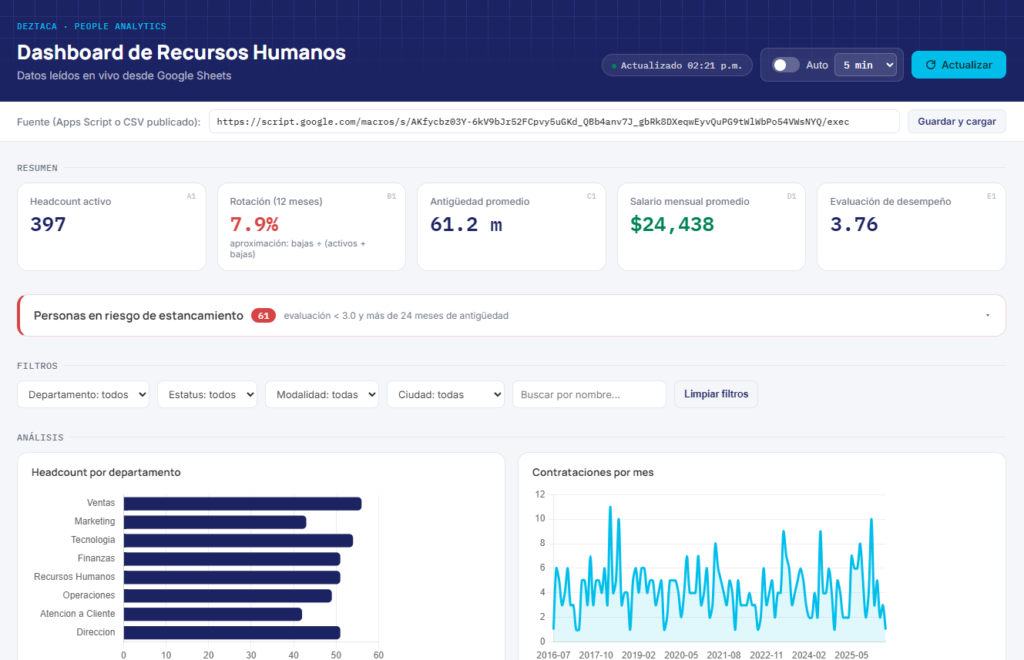The width and height of the screenshot is (1024, 660).
Task: Open the 5 min interval dropdown
Action: pyautogui.click(x=866, y=65)
